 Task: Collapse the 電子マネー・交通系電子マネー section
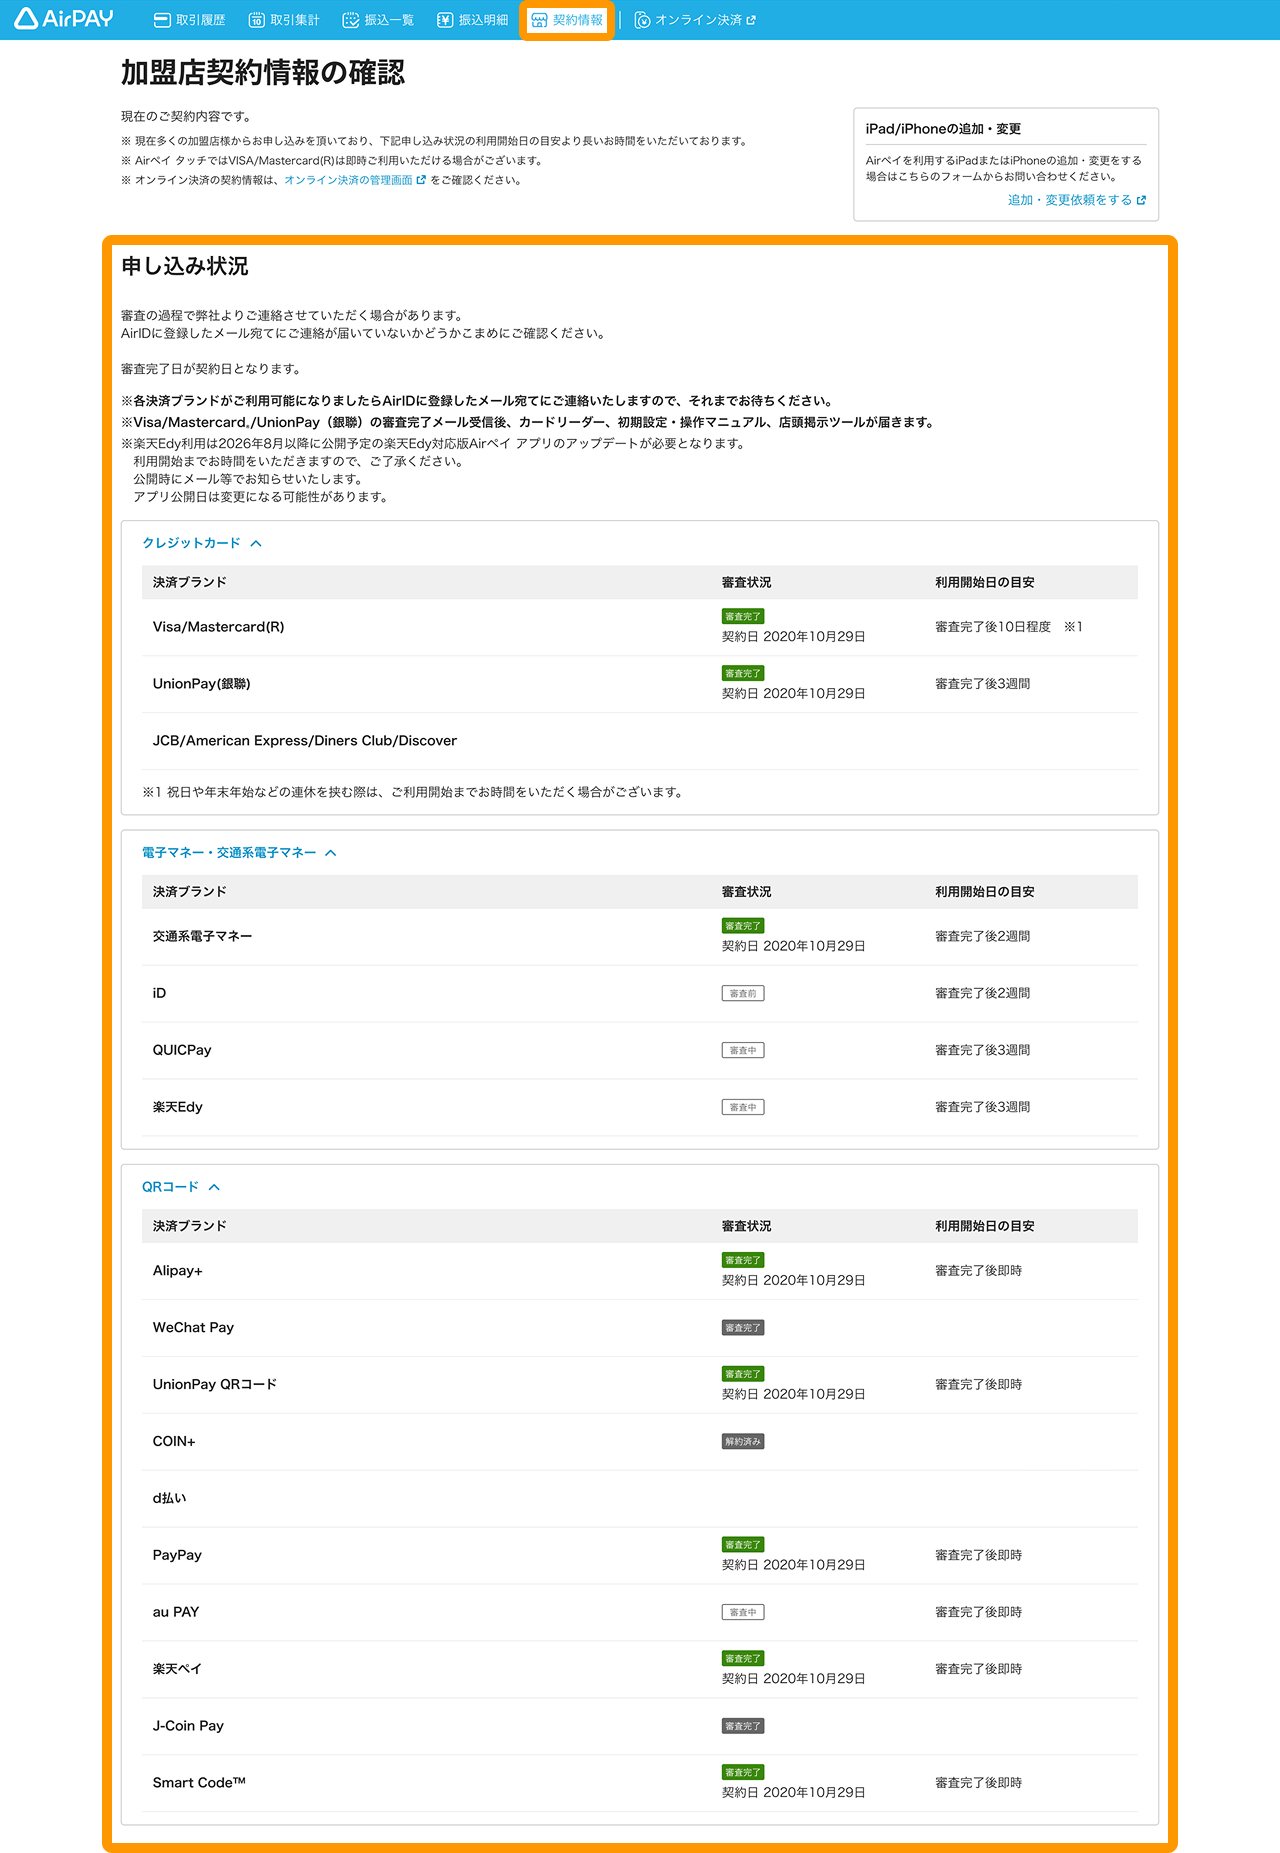pyautogui.click(x=331, y=853)
